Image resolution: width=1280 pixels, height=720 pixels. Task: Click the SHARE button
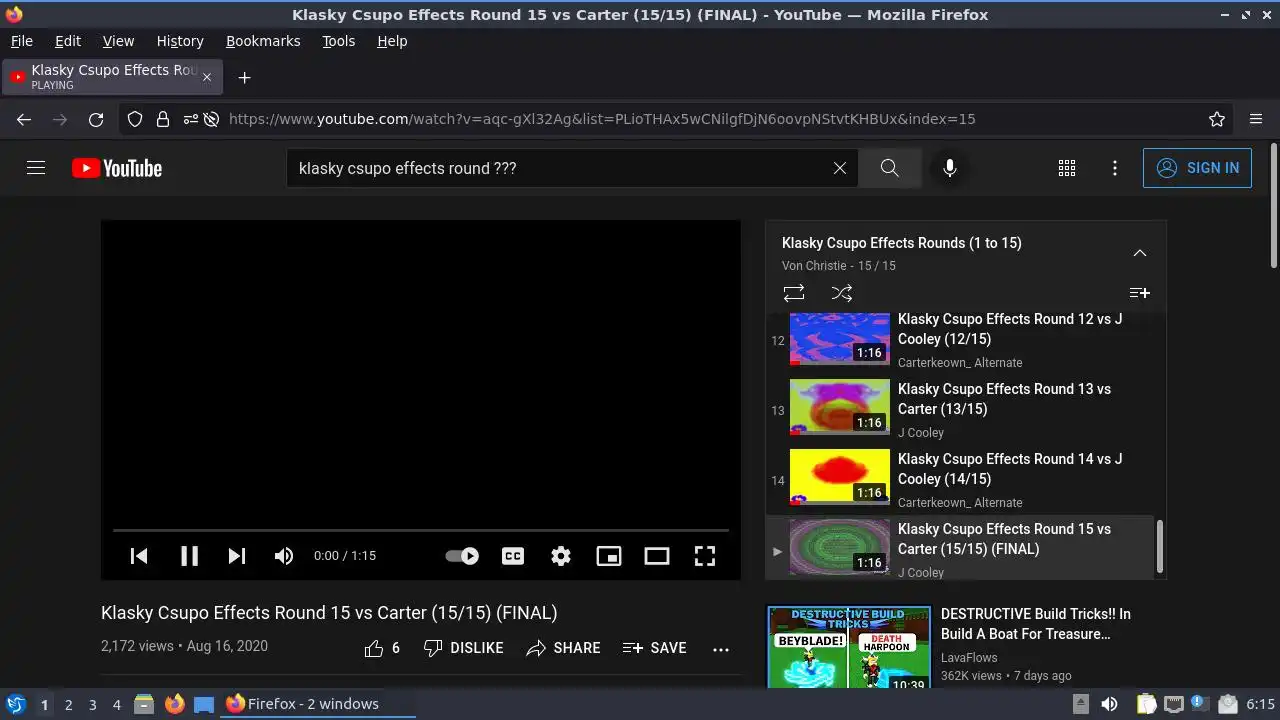tap(563, 648)
